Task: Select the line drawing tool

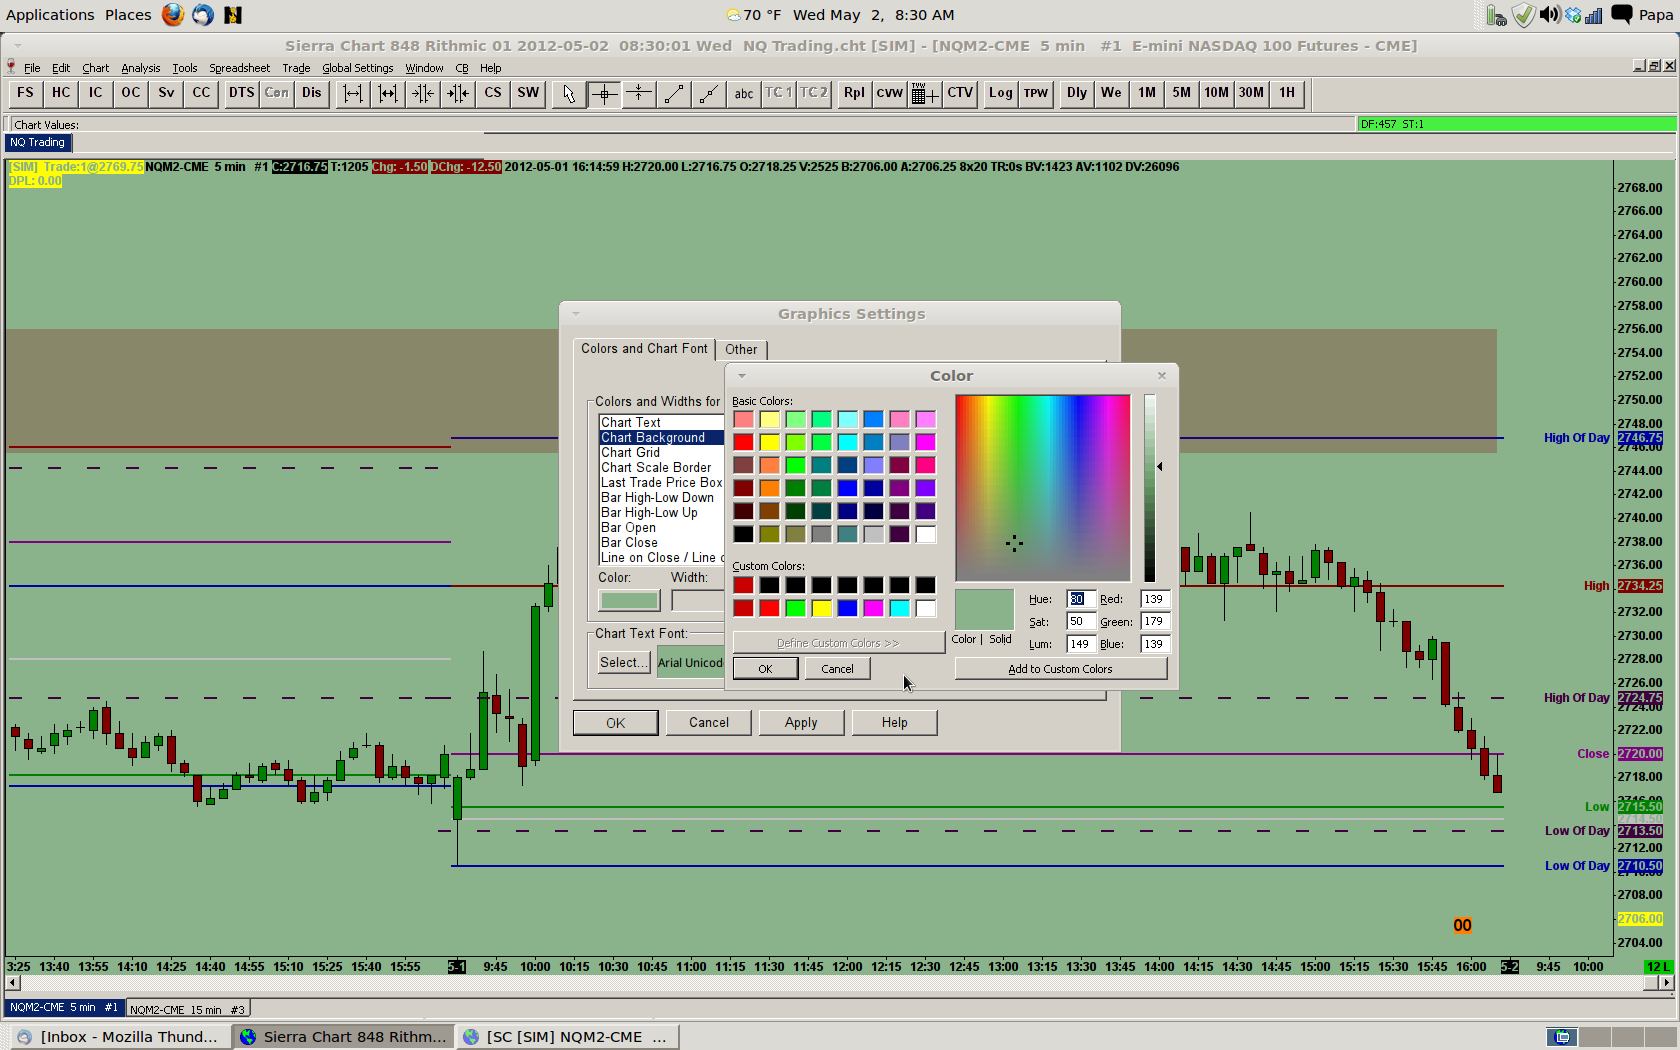Action: pyautogui.click(x=674, y=93)
